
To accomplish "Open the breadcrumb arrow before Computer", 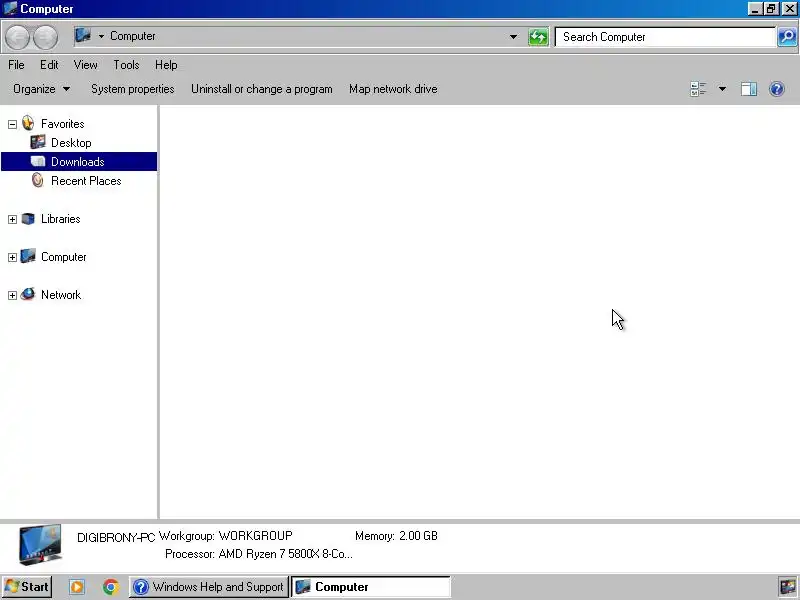I will pos(101,36).
